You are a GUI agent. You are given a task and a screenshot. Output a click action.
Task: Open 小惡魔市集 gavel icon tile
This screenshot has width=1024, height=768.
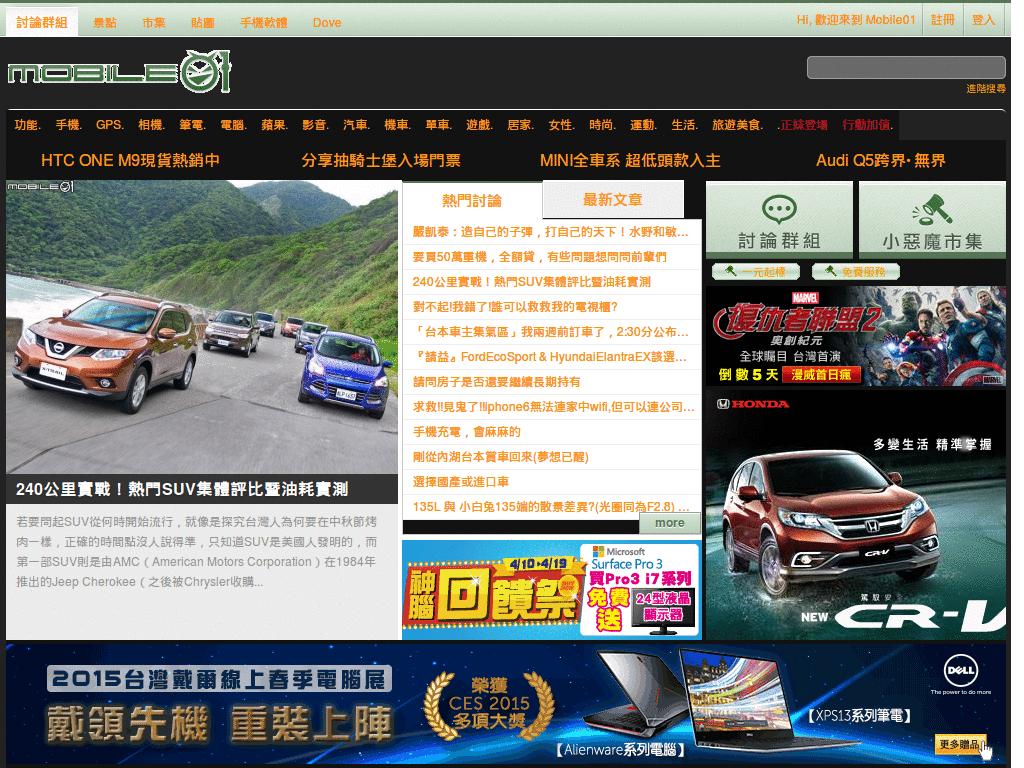932,220
